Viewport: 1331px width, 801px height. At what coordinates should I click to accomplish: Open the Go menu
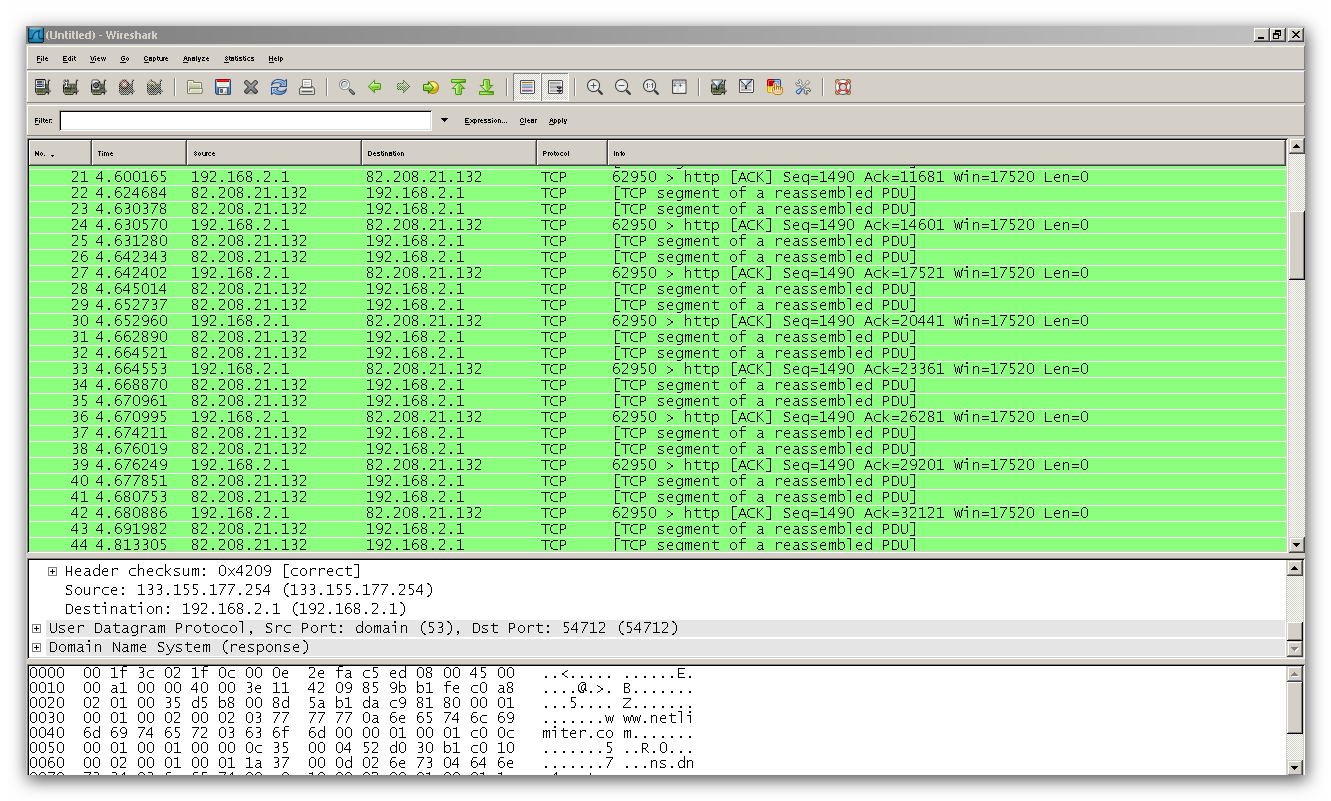(x=125, y=59)
